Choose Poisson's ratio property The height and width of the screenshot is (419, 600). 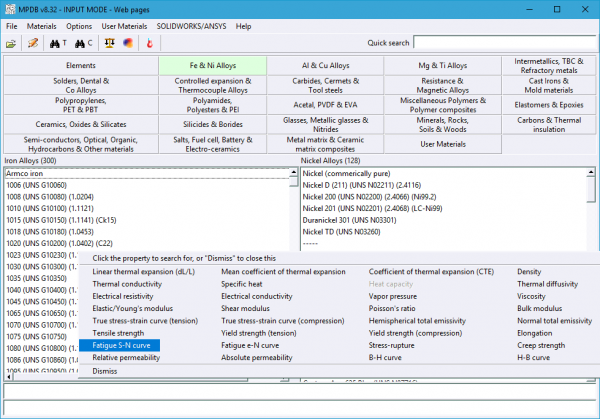click(x=392, y=308)
